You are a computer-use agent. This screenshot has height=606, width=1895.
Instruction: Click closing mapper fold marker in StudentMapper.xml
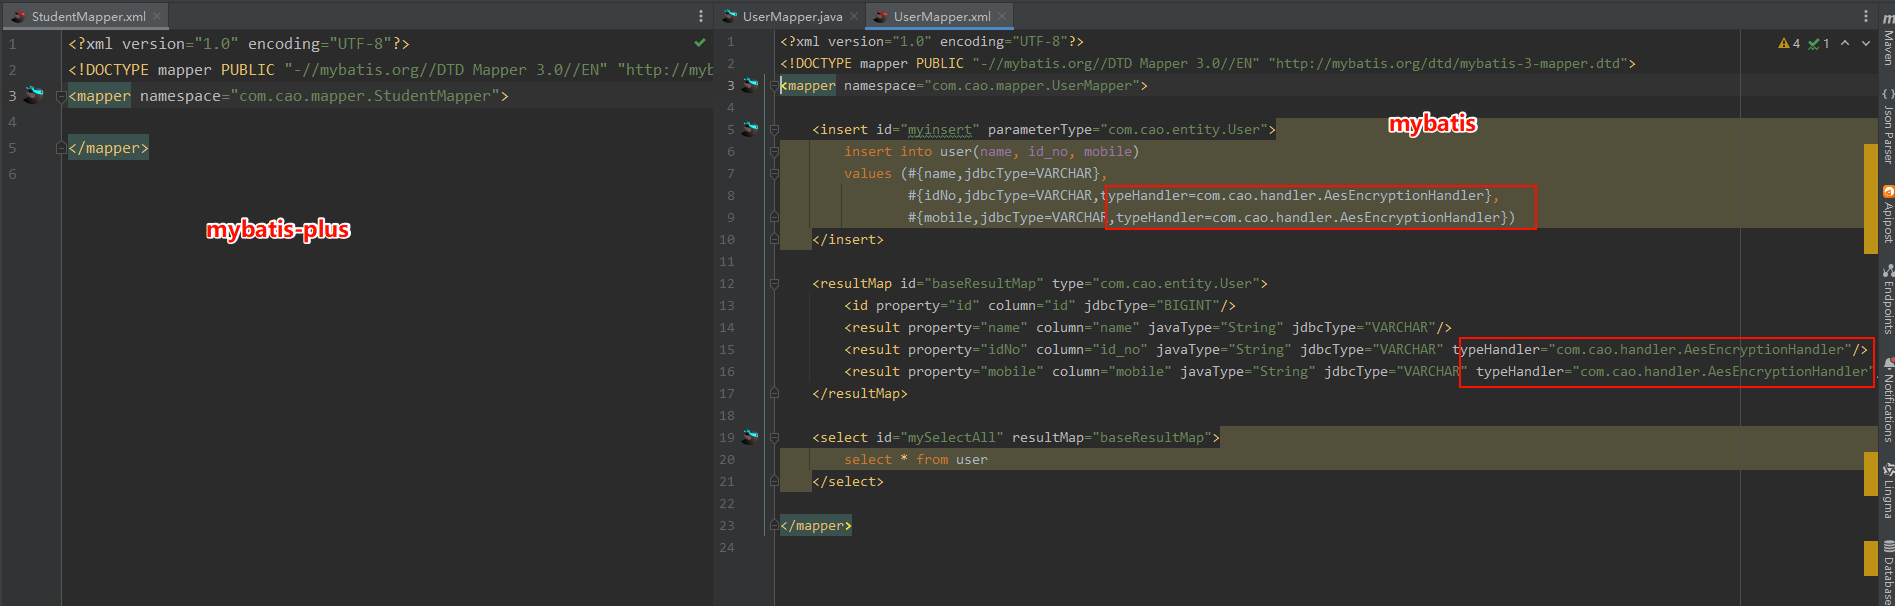61,148
